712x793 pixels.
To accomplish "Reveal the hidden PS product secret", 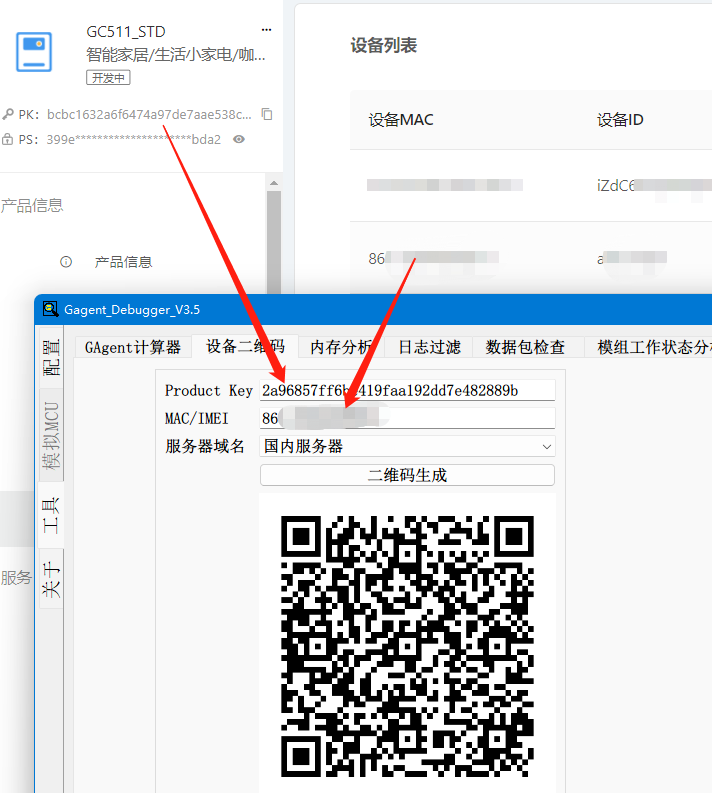I will 239,139.
